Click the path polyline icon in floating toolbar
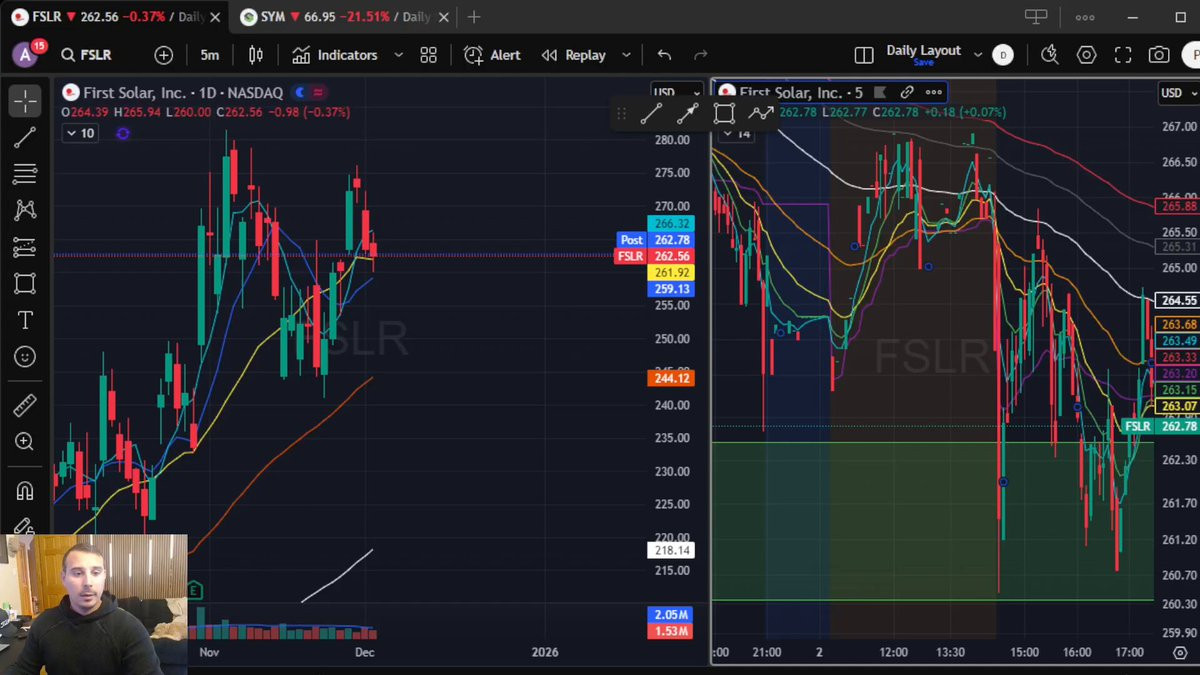This screenshot has height=675, width=1200. (761, 114)
